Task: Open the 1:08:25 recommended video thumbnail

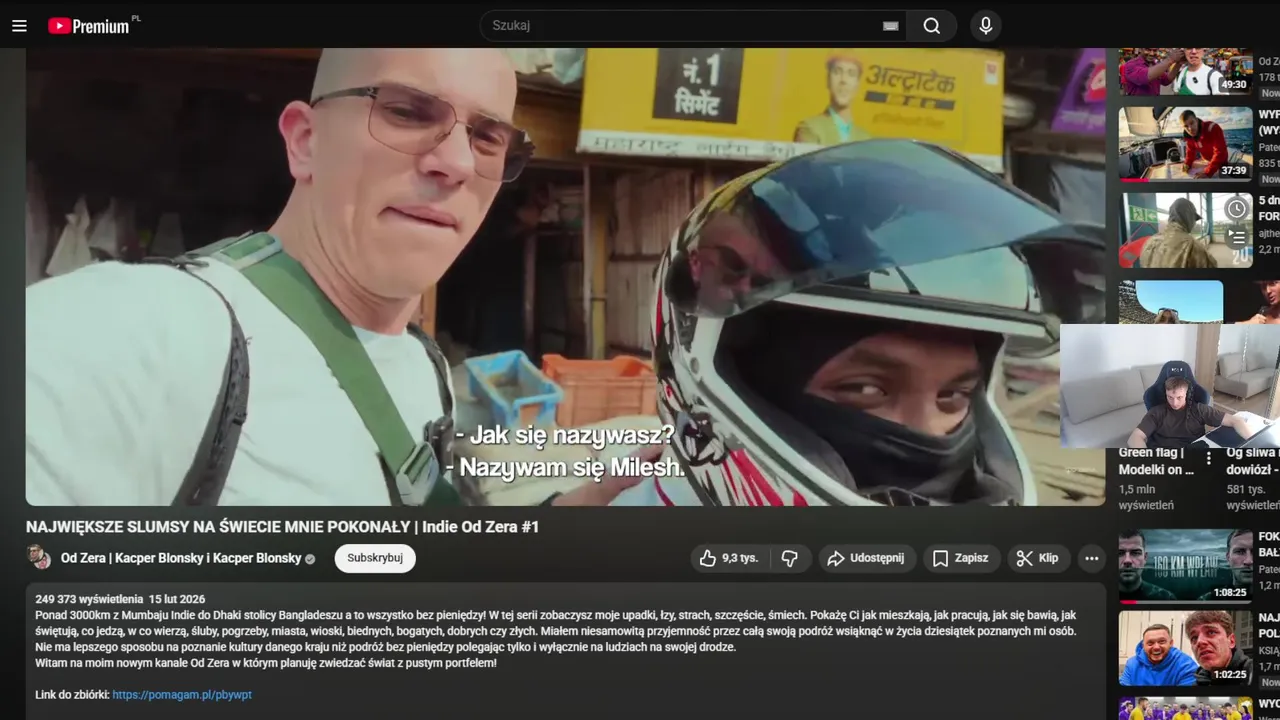Action: click(x=1185, y=567)
